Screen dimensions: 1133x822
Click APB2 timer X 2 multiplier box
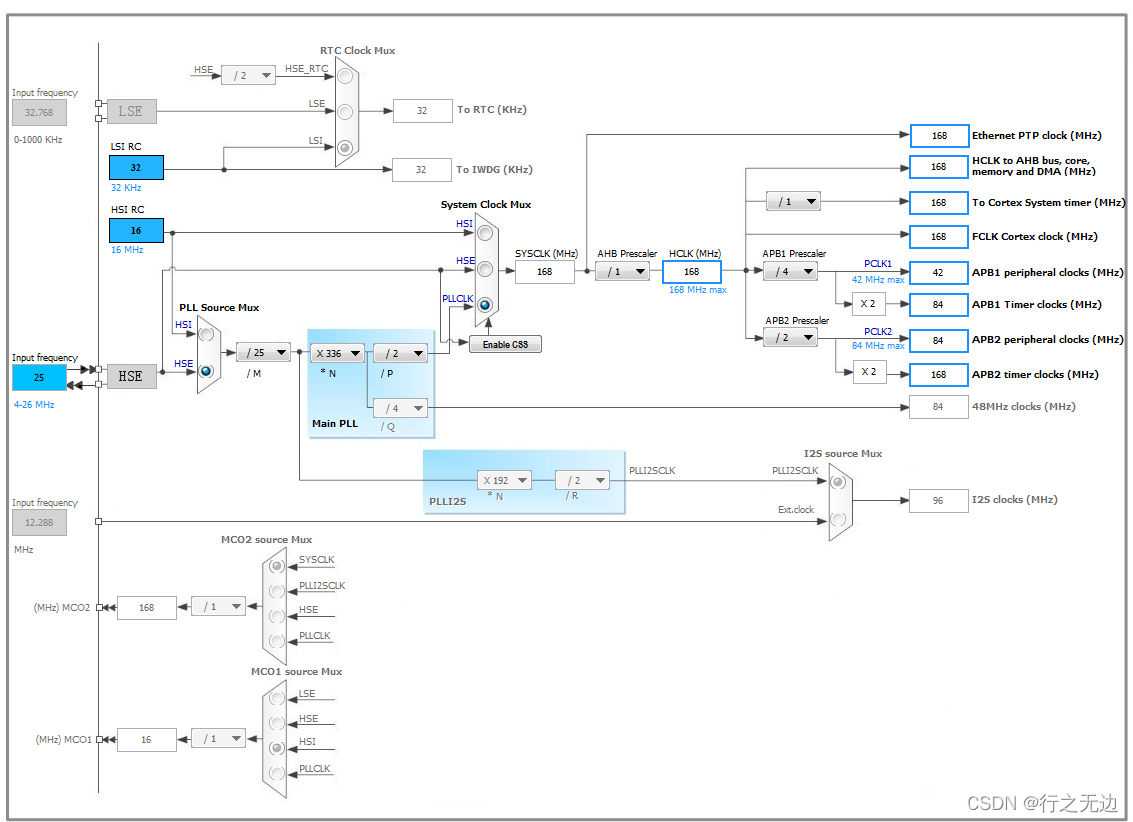[869, 372]
